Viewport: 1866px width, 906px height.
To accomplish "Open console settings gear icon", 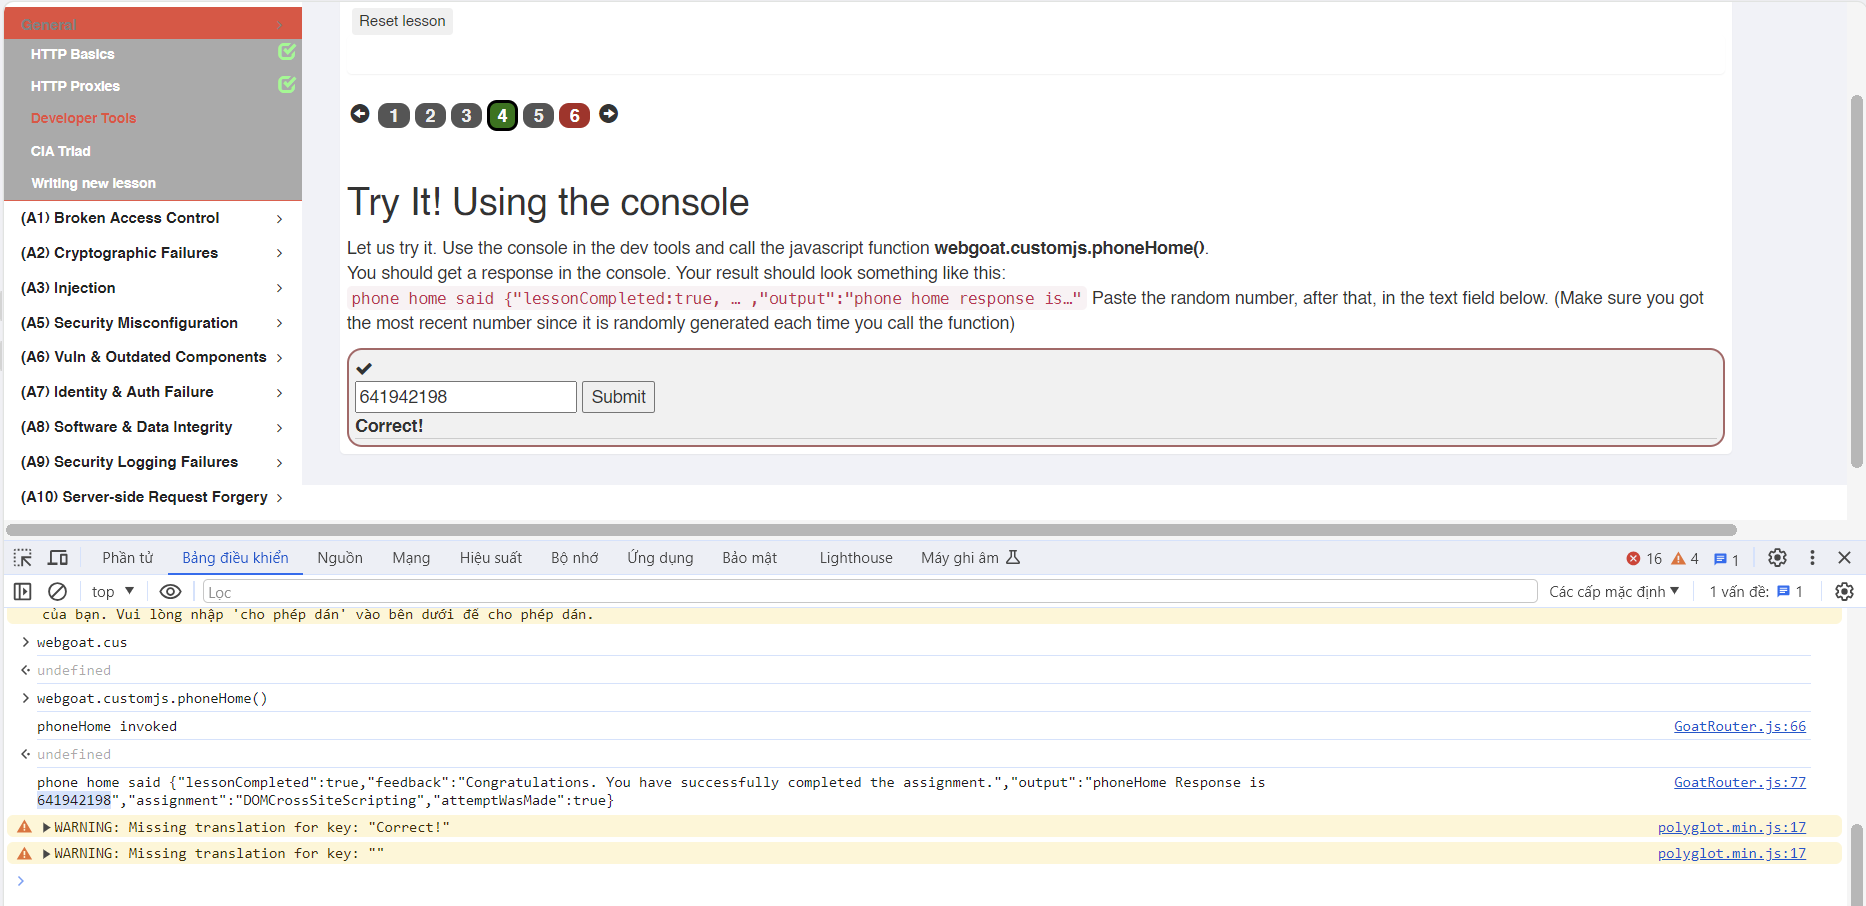I will click(x=1844, y=592).
